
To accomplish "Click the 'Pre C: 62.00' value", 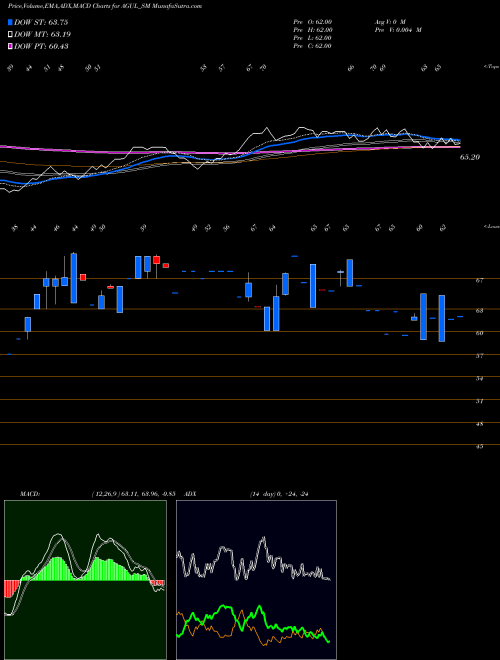I will [314, 46].
